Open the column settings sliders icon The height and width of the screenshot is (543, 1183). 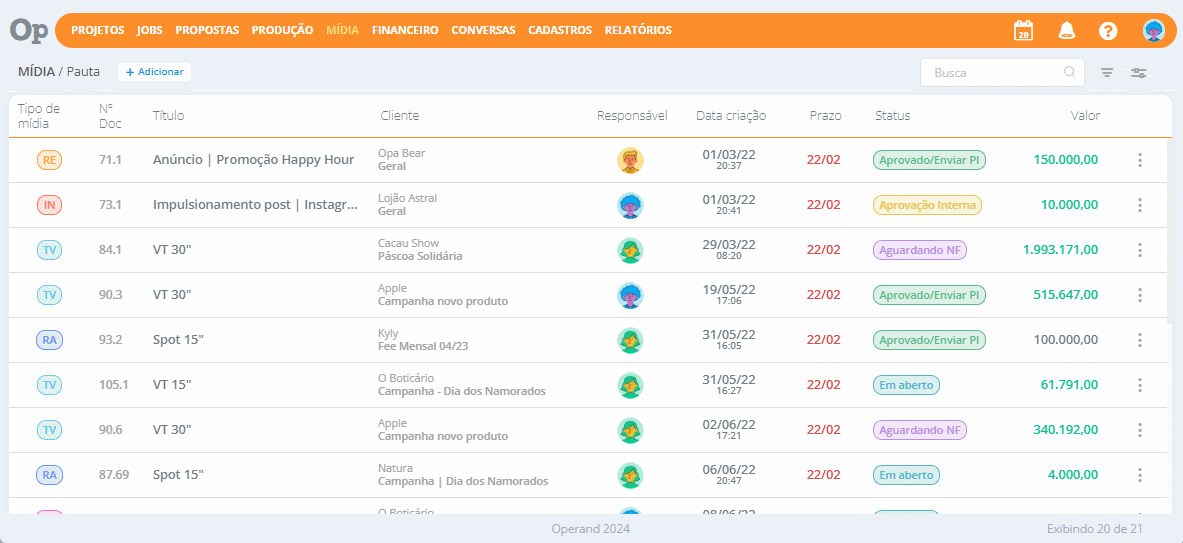(x=1138, y=72)
